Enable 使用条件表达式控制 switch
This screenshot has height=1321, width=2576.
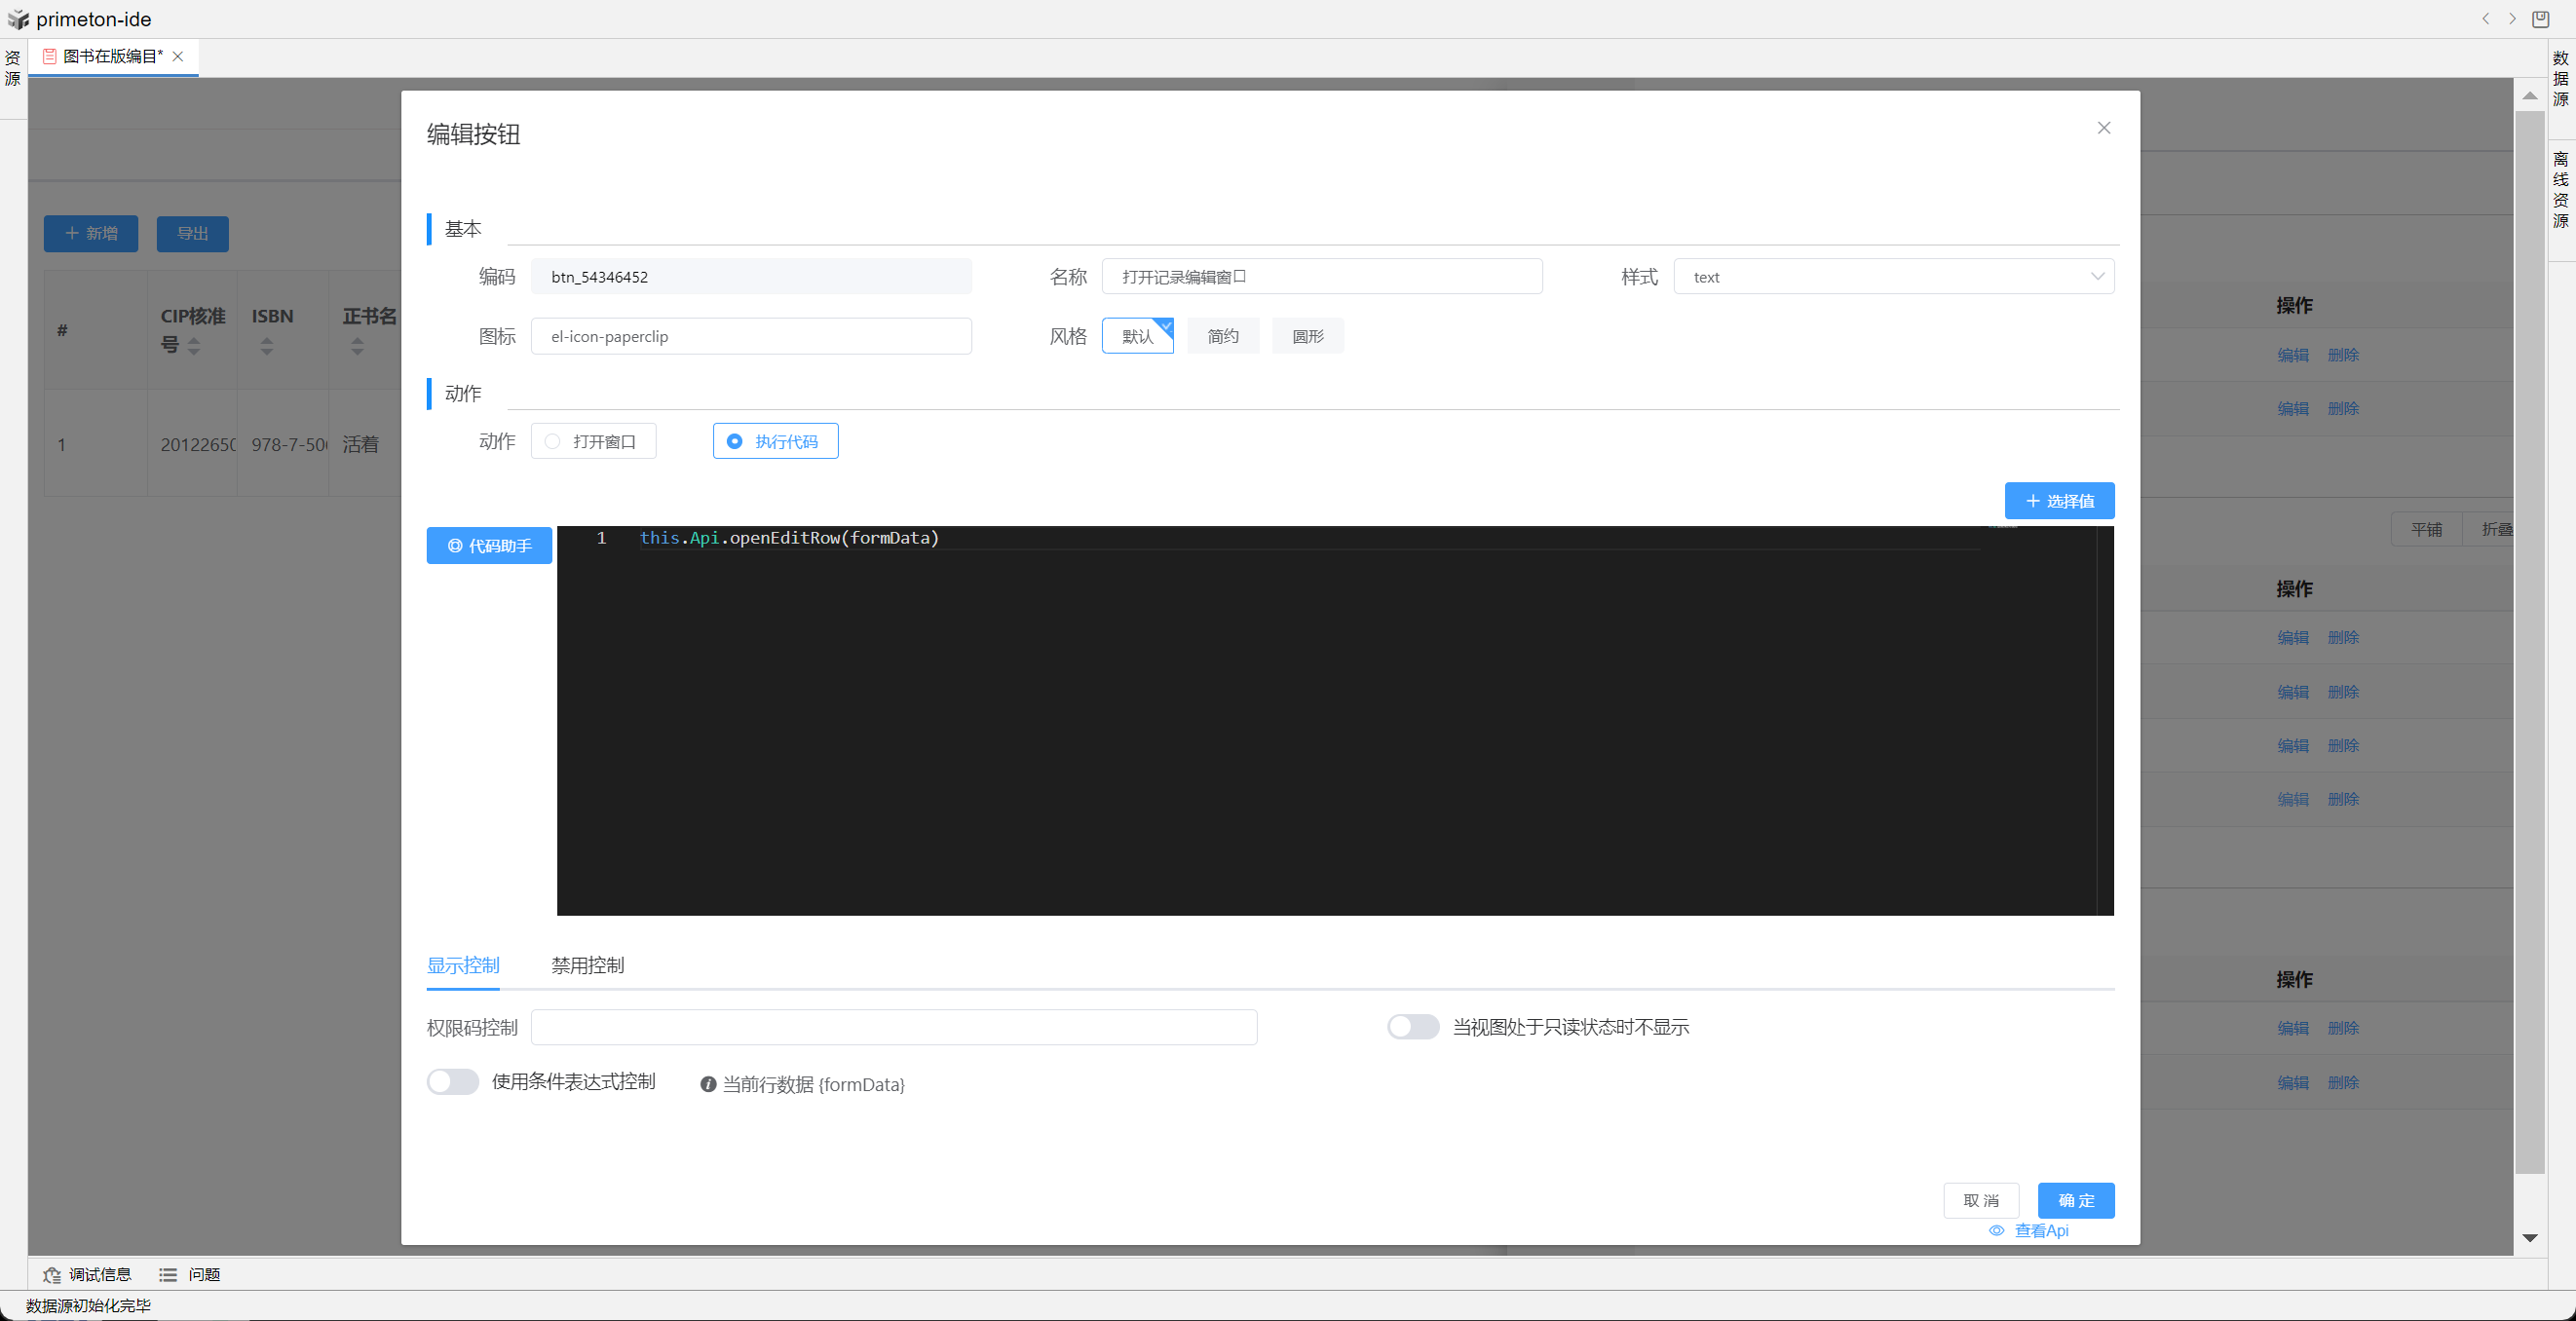pos(453,1082)
